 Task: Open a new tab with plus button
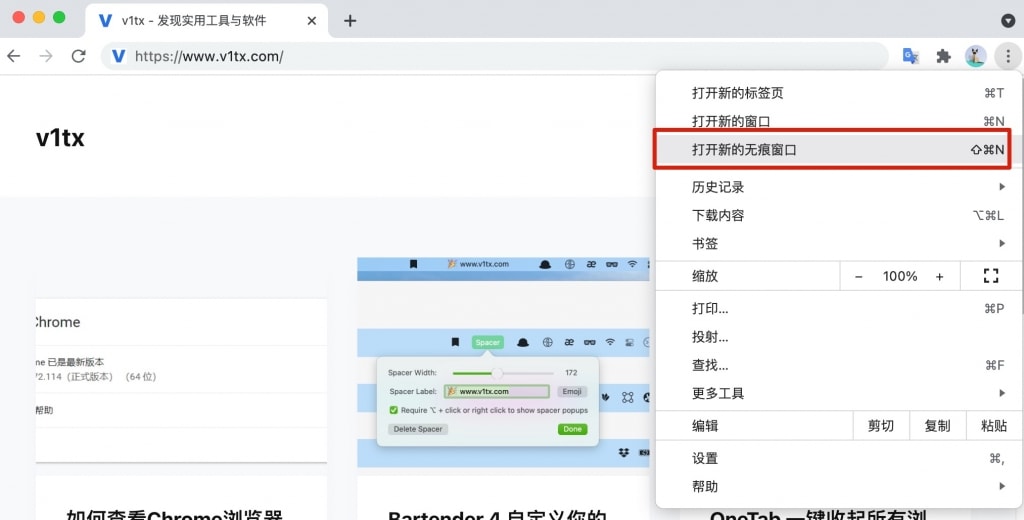[x=350, y=21]
